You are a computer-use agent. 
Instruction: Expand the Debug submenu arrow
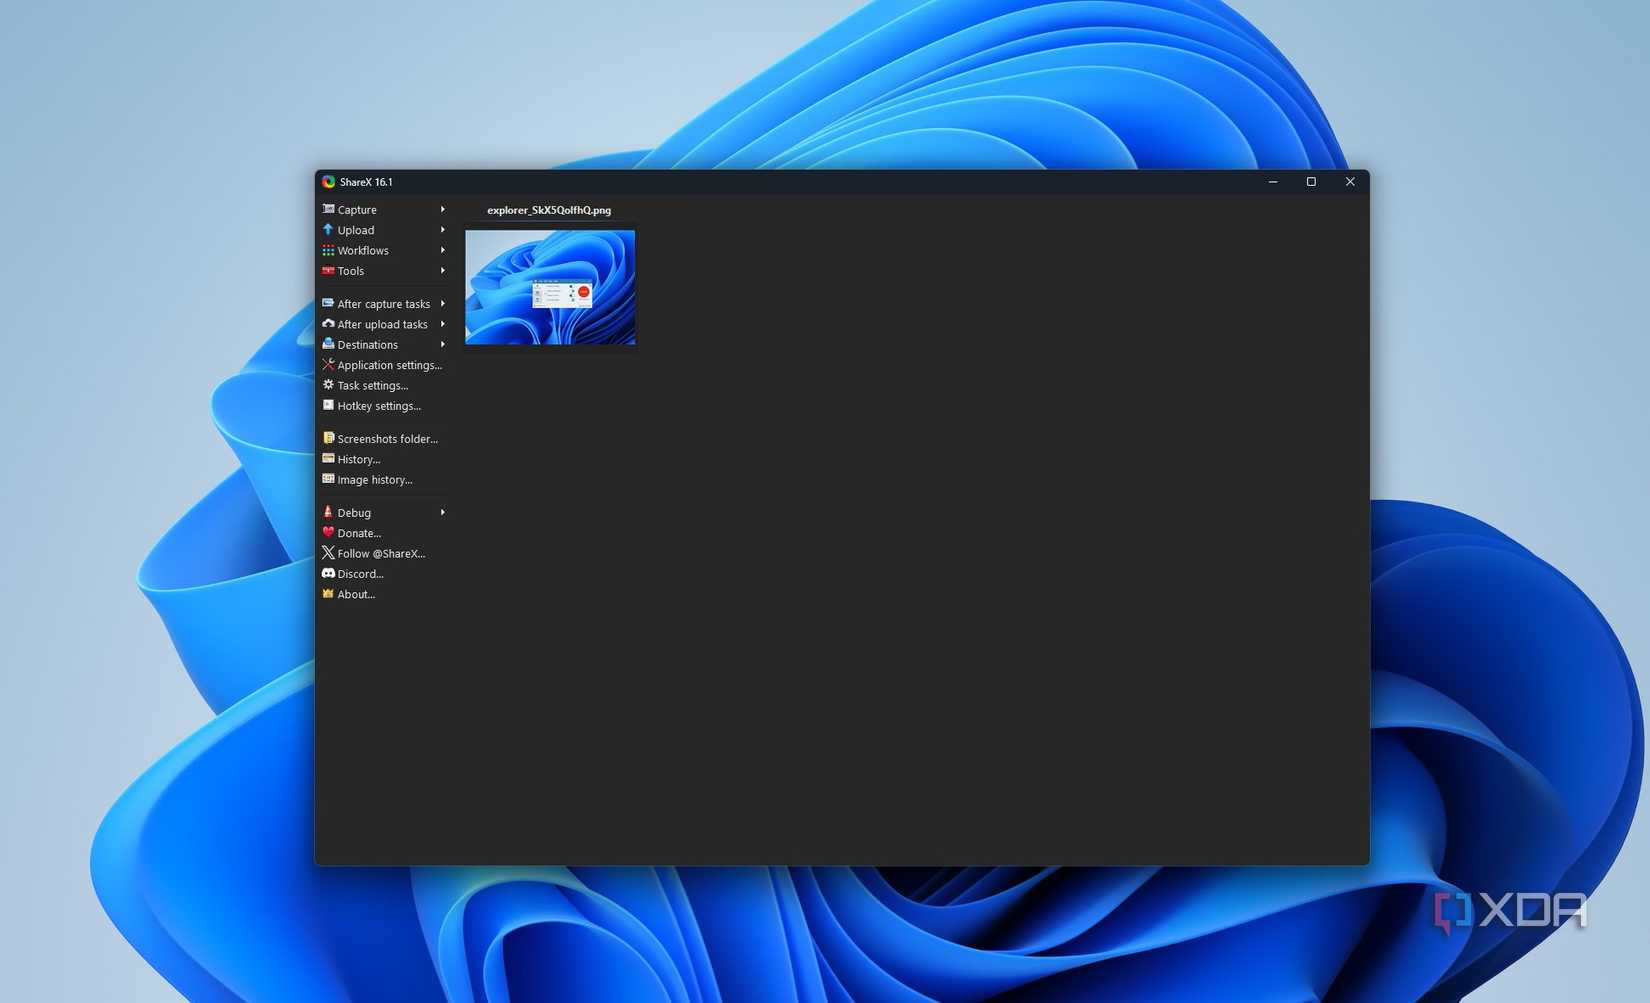coord(442,513)
